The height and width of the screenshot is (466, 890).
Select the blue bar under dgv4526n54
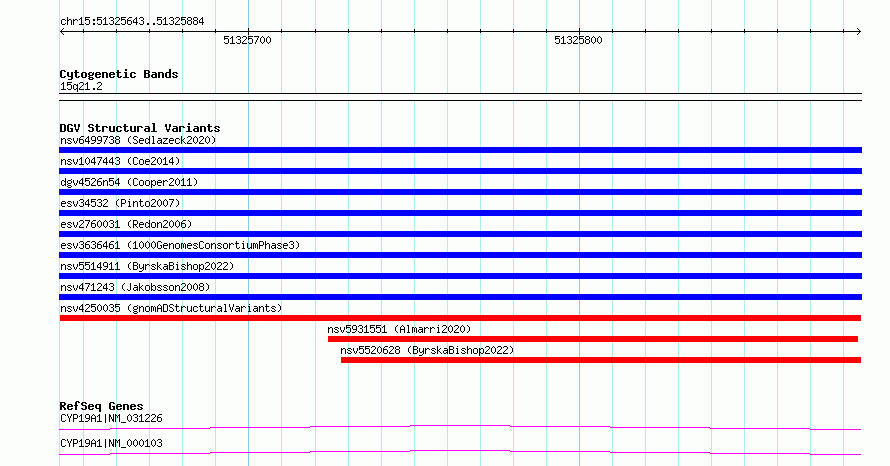[x=460, y=192]
